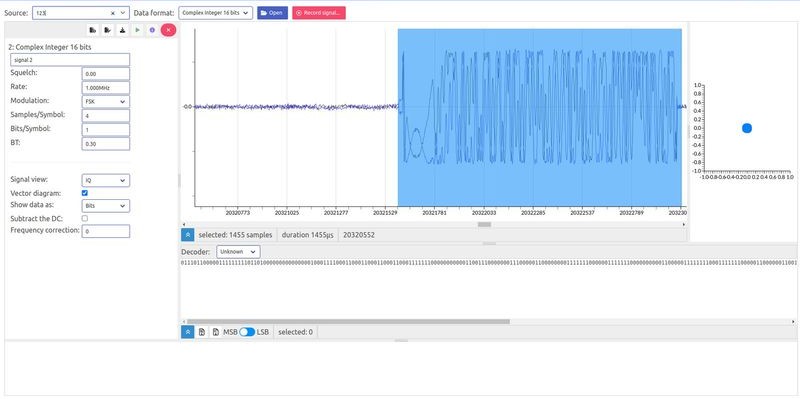This screenshot has width=800, height=399.
Task: Toggle the Vector diagram checkbox
Action: (x=85, y=193)
